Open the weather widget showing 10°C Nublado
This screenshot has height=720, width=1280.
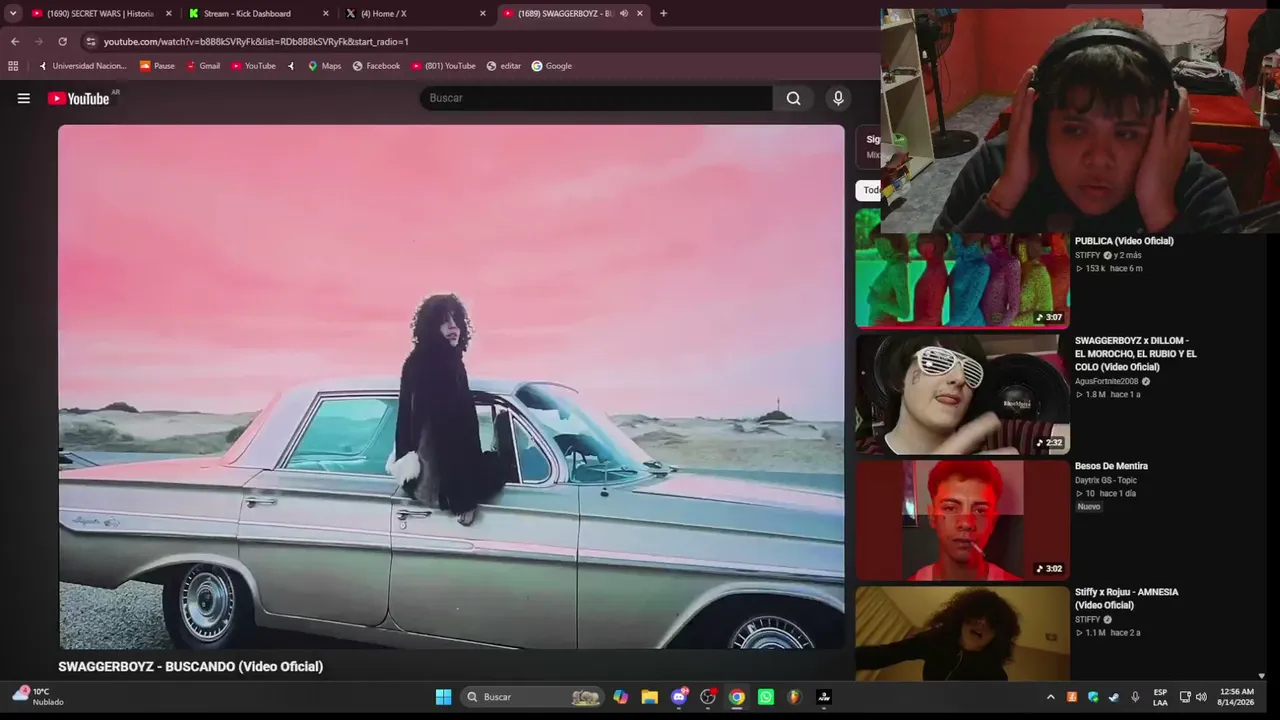[x=38, y=696]
